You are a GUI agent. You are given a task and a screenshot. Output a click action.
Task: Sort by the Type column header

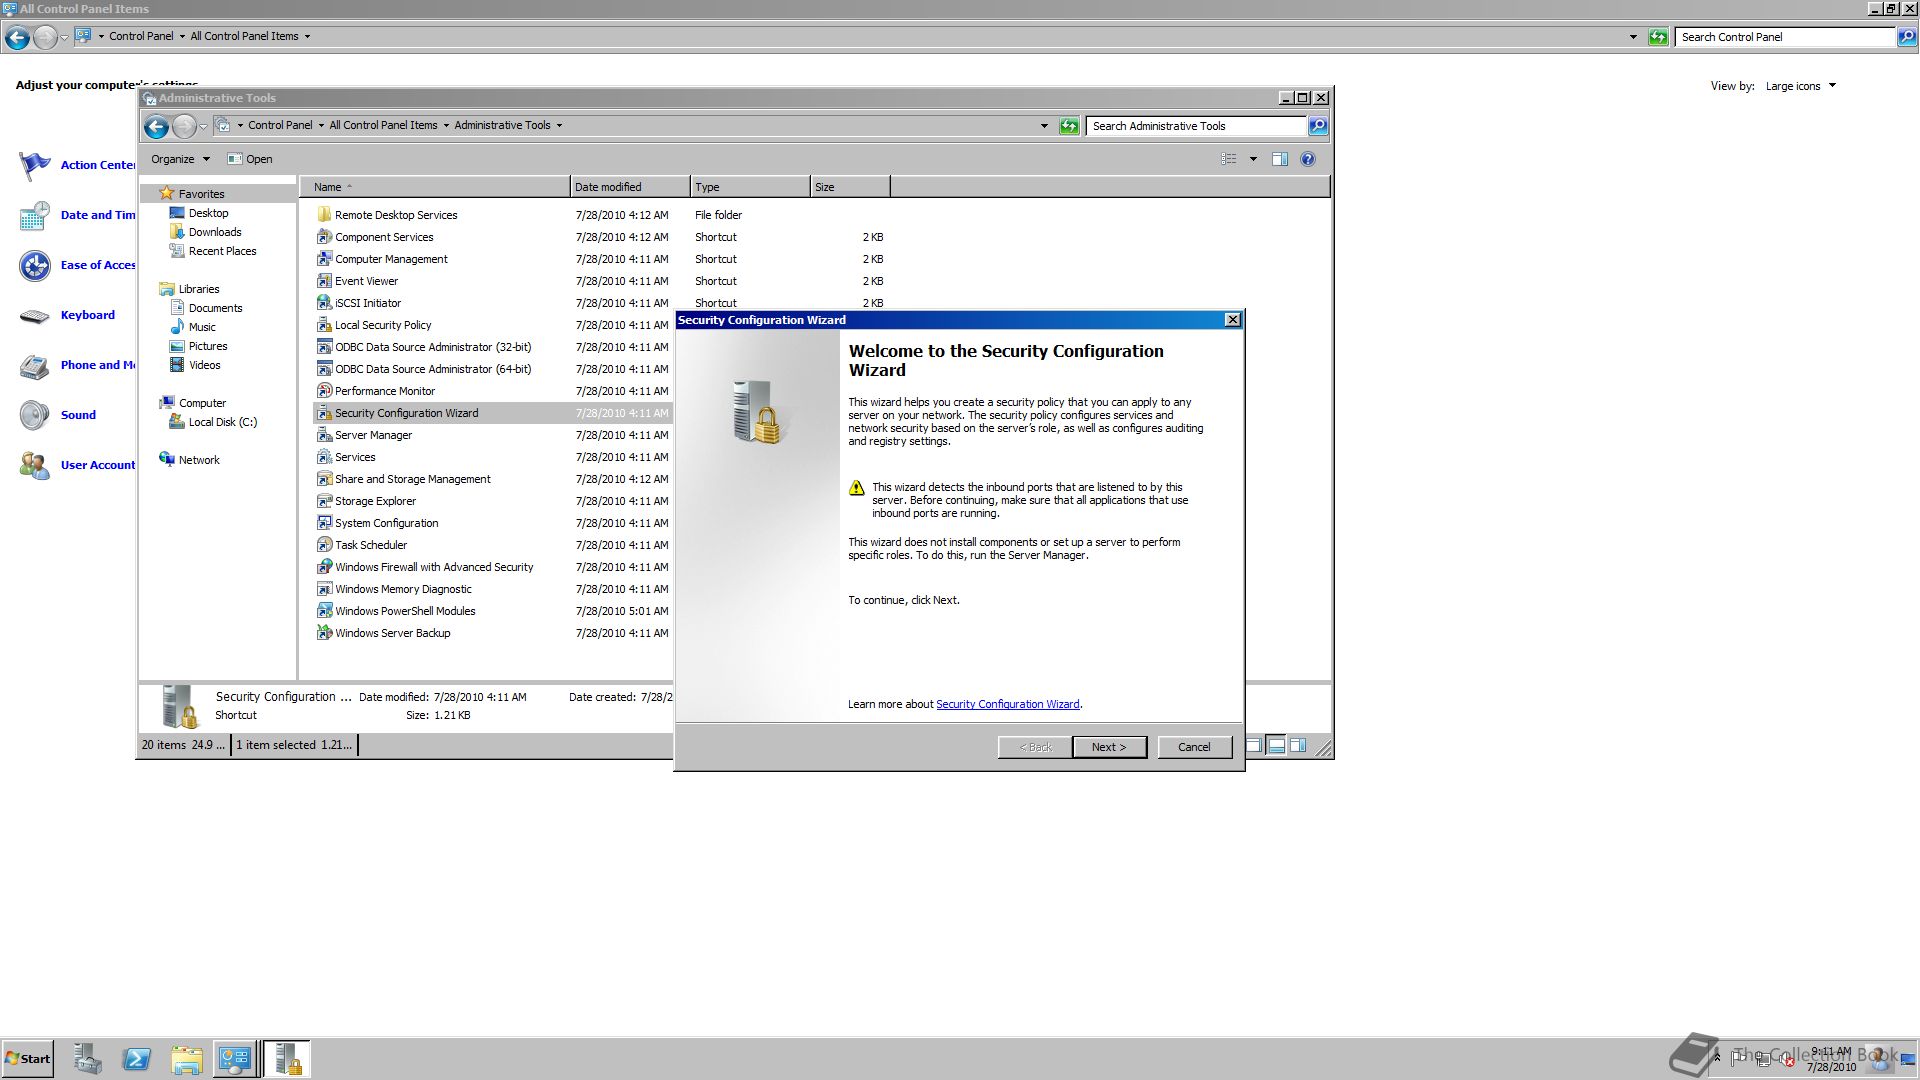coord(750,187)
